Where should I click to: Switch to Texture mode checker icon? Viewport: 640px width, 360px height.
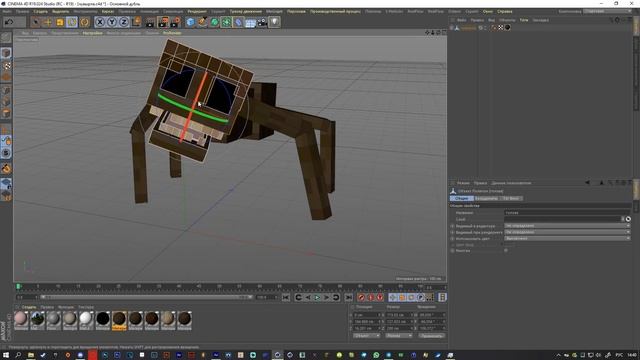tap(6, 65)
